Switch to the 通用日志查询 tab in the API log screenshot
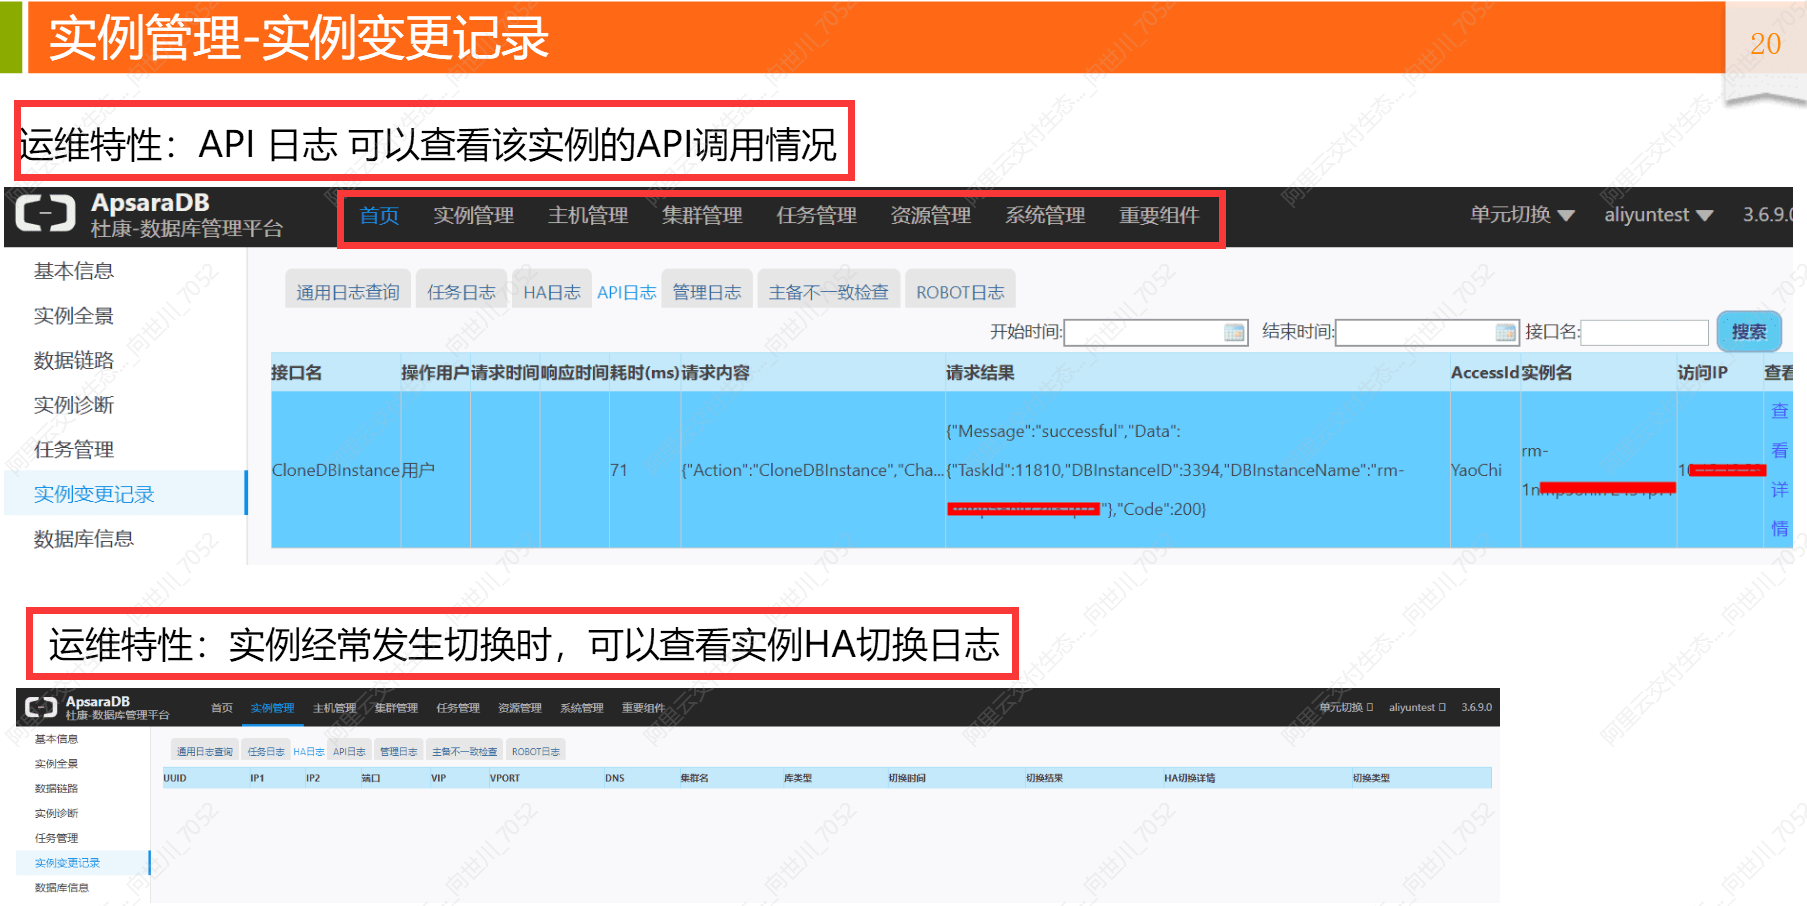 (x=348, y=291)
